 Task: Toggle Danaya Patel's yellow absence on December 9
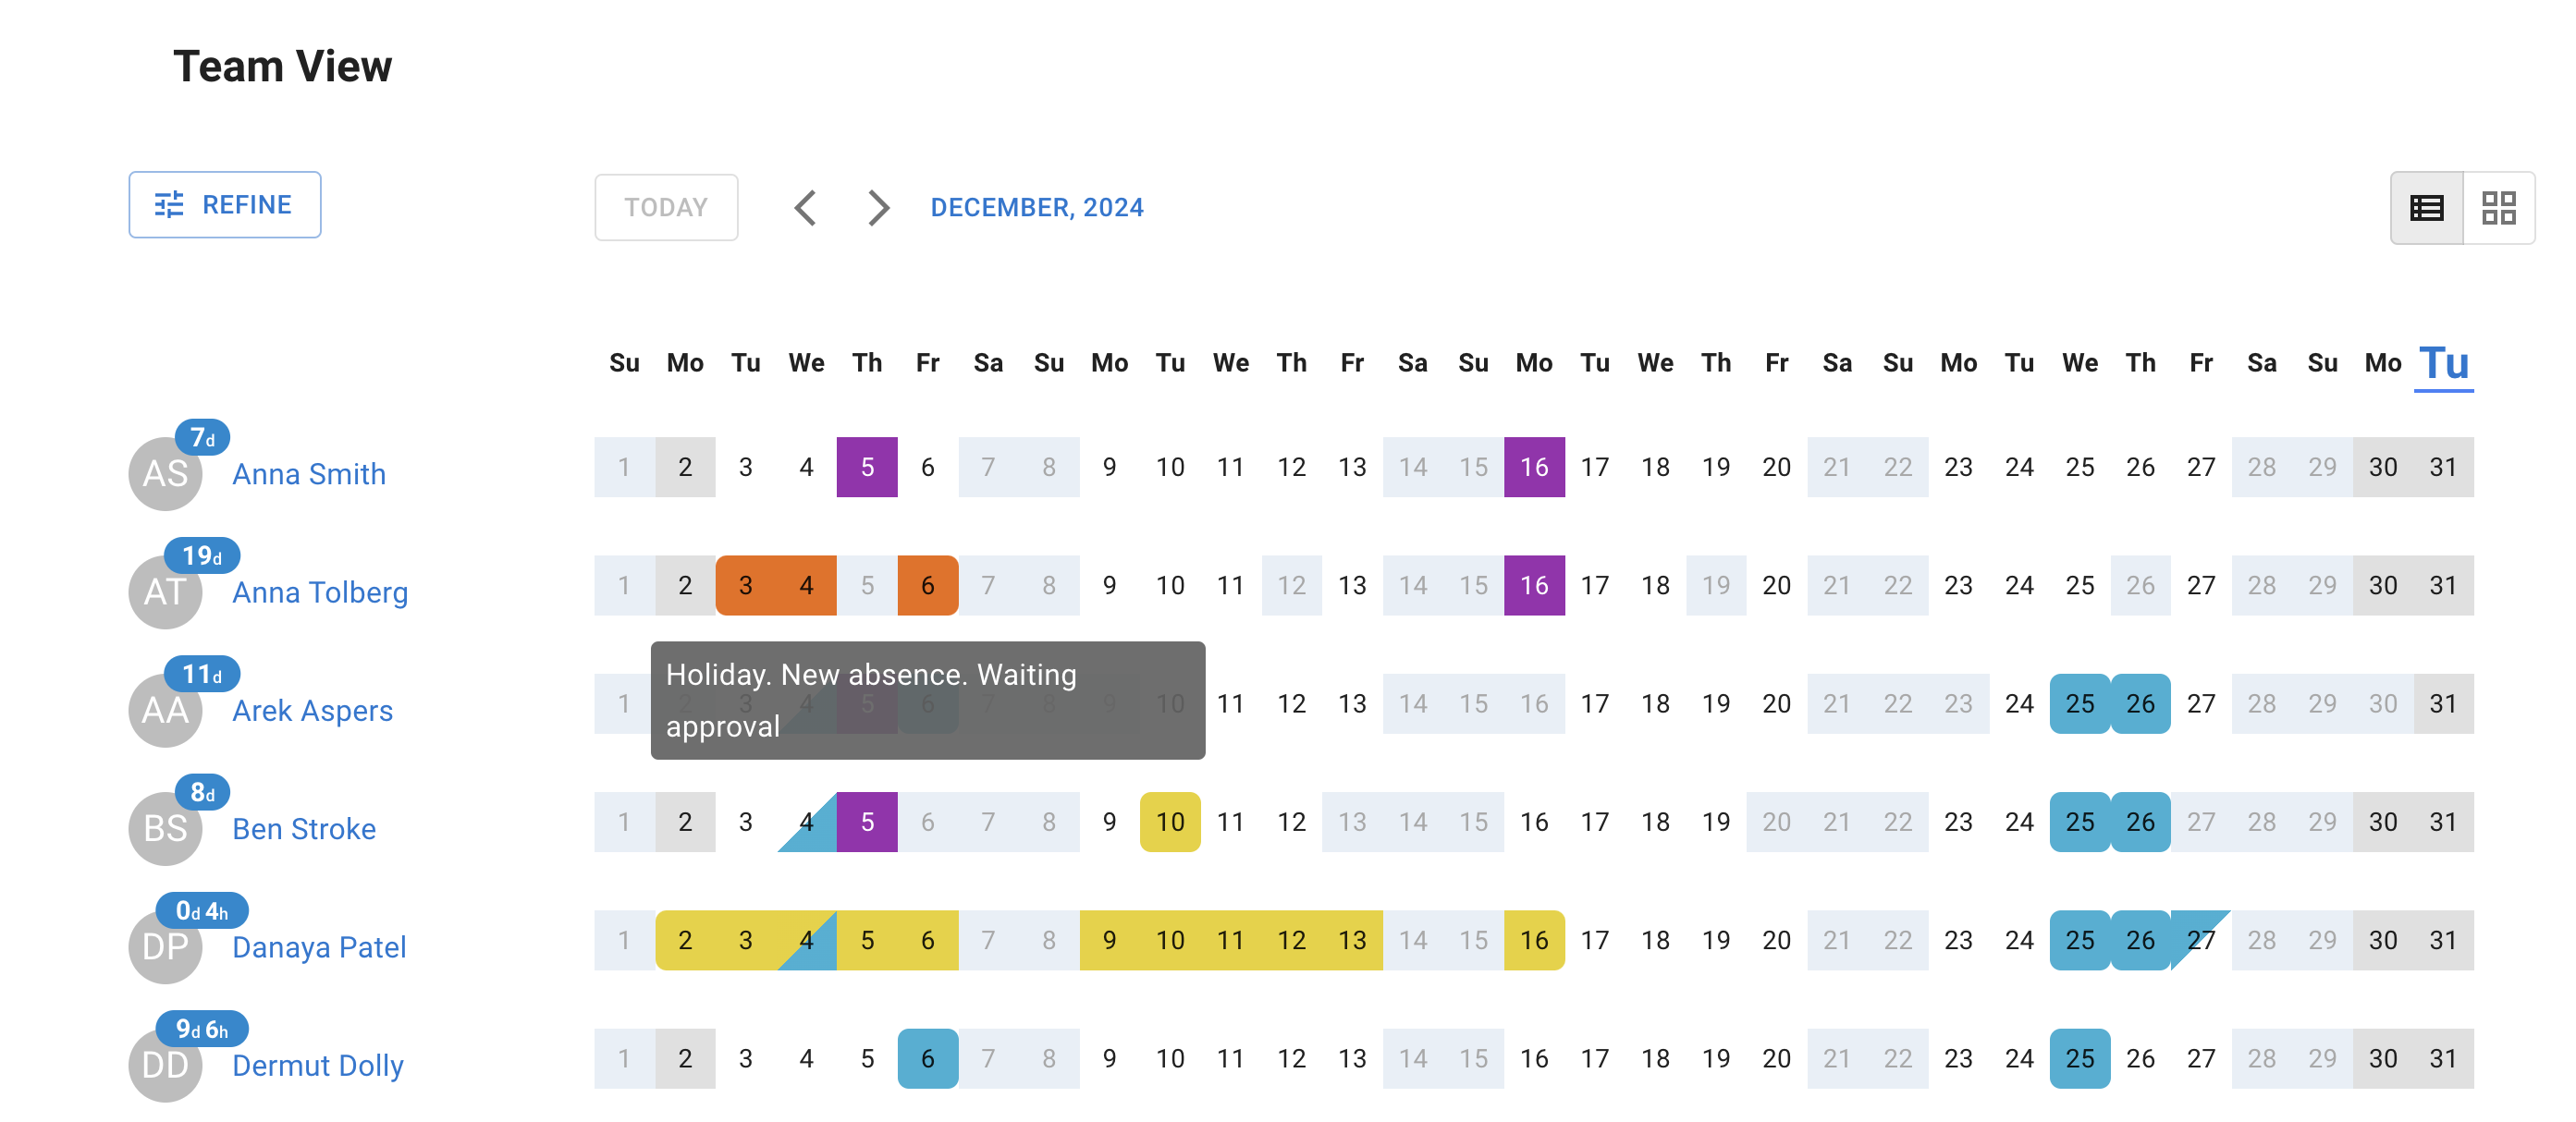[x=1109, y=939]
